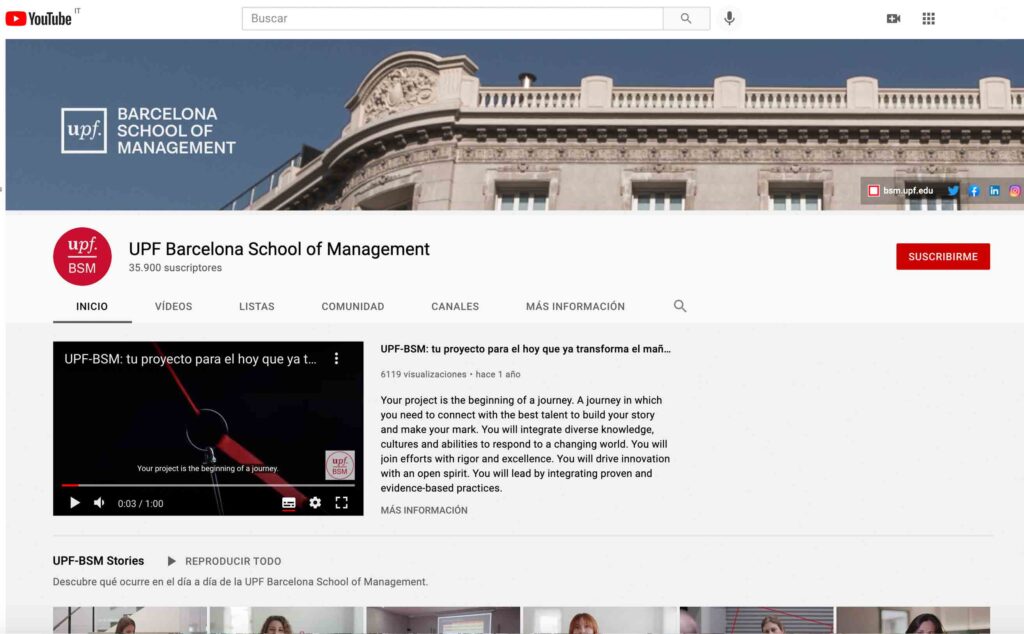This screenshot has width=1024, height=634.
Task: Open the bsm.upf.edu banner link
Action: pyautogui.click(x=901, y=191)
